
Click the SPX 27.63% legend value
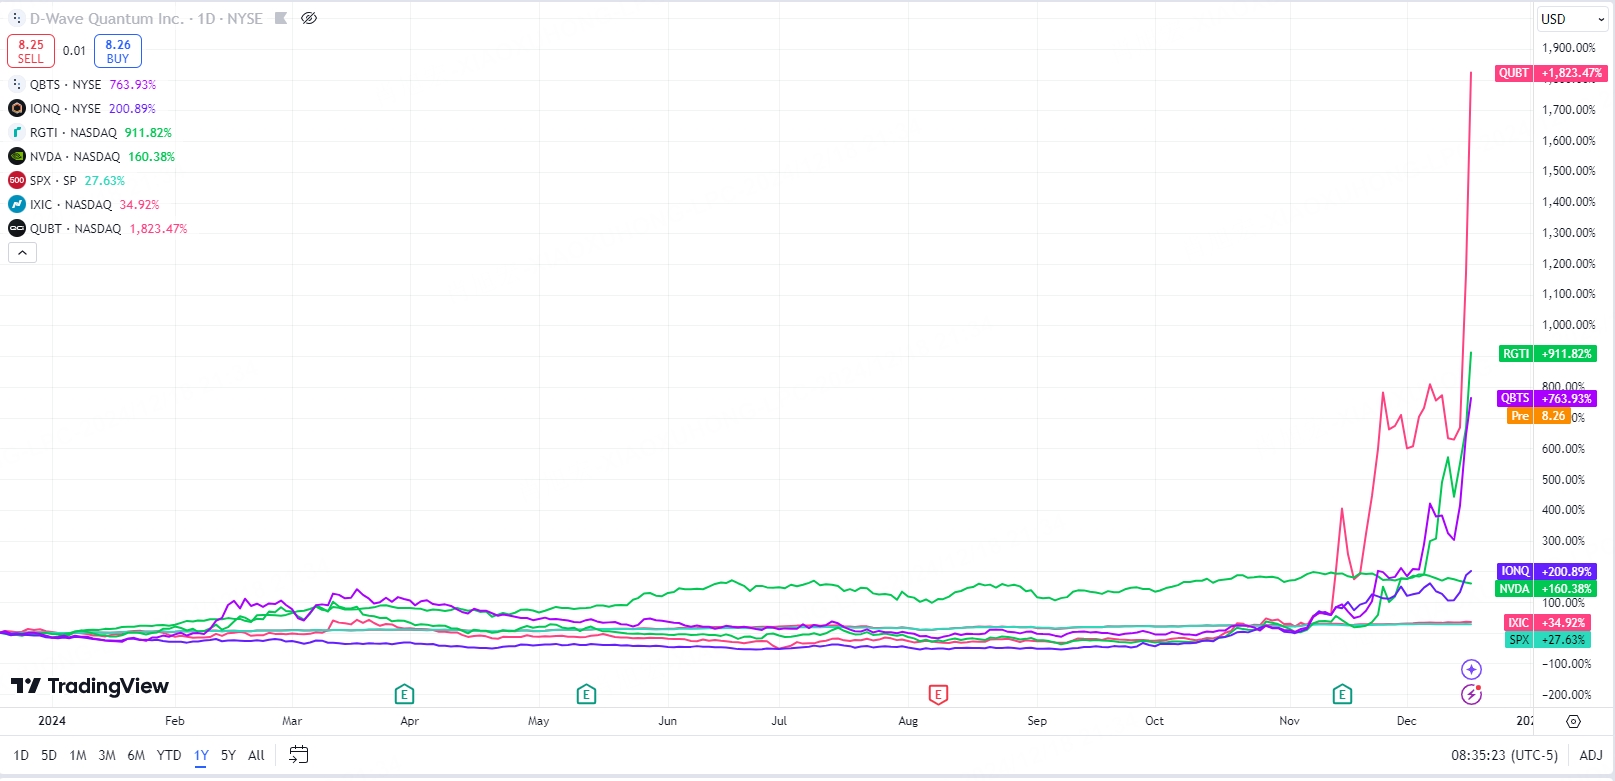pyautogui.click(x=105, y=181)
